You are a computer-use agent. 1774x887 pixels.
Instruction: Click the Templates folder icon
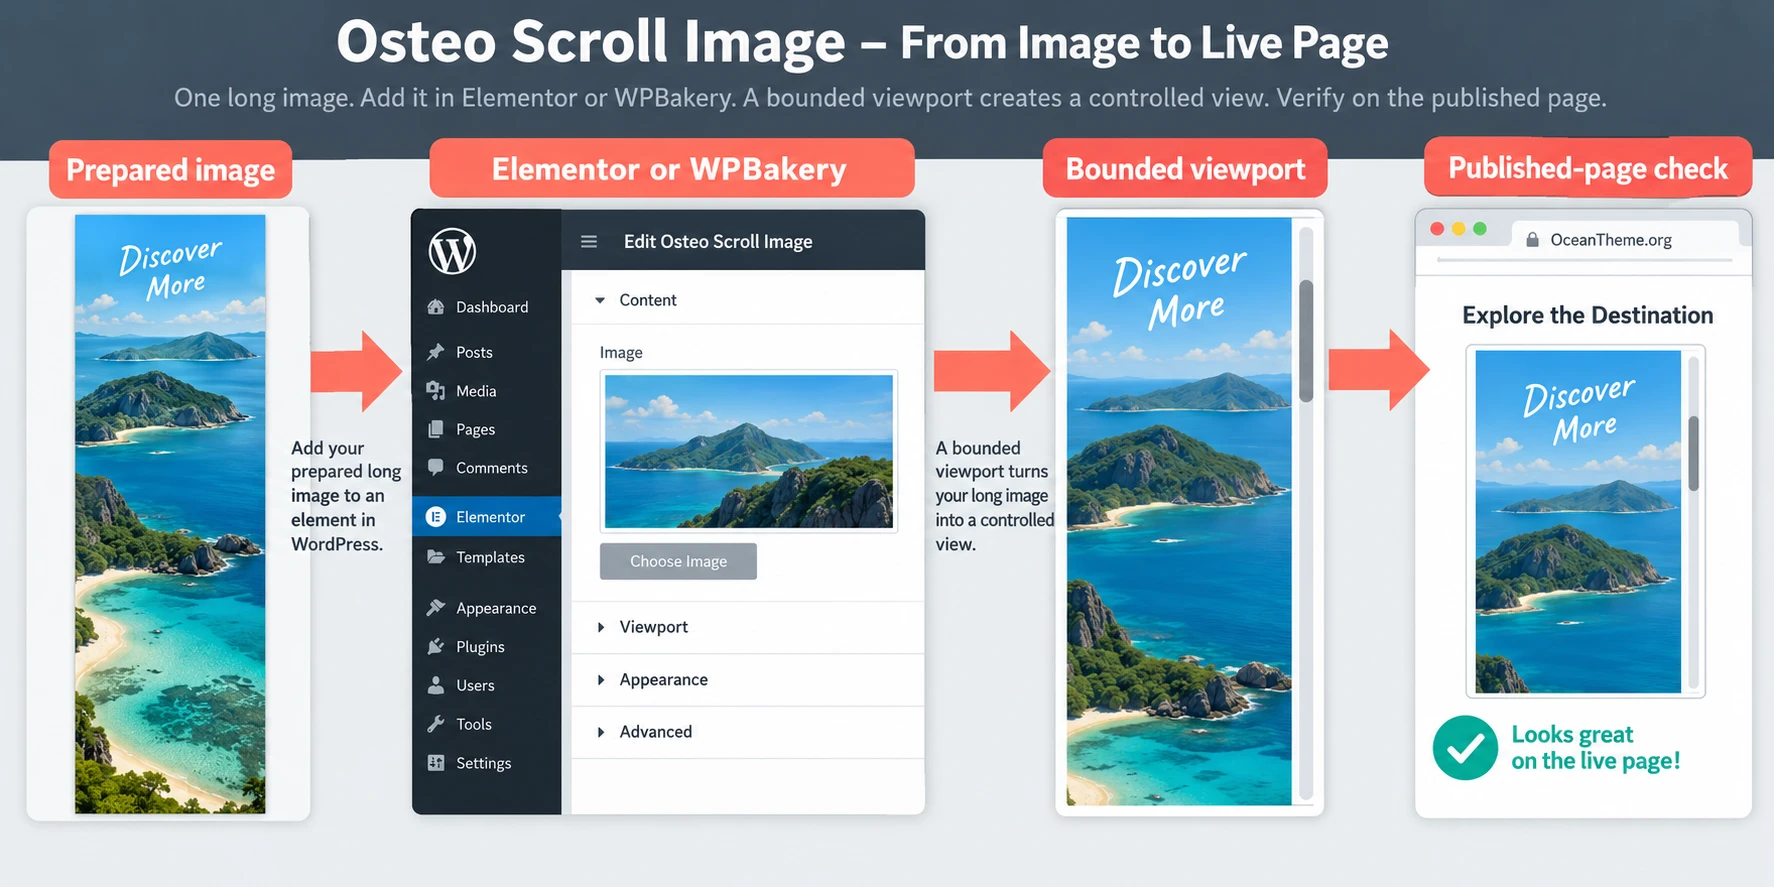(x=436, y=557)
